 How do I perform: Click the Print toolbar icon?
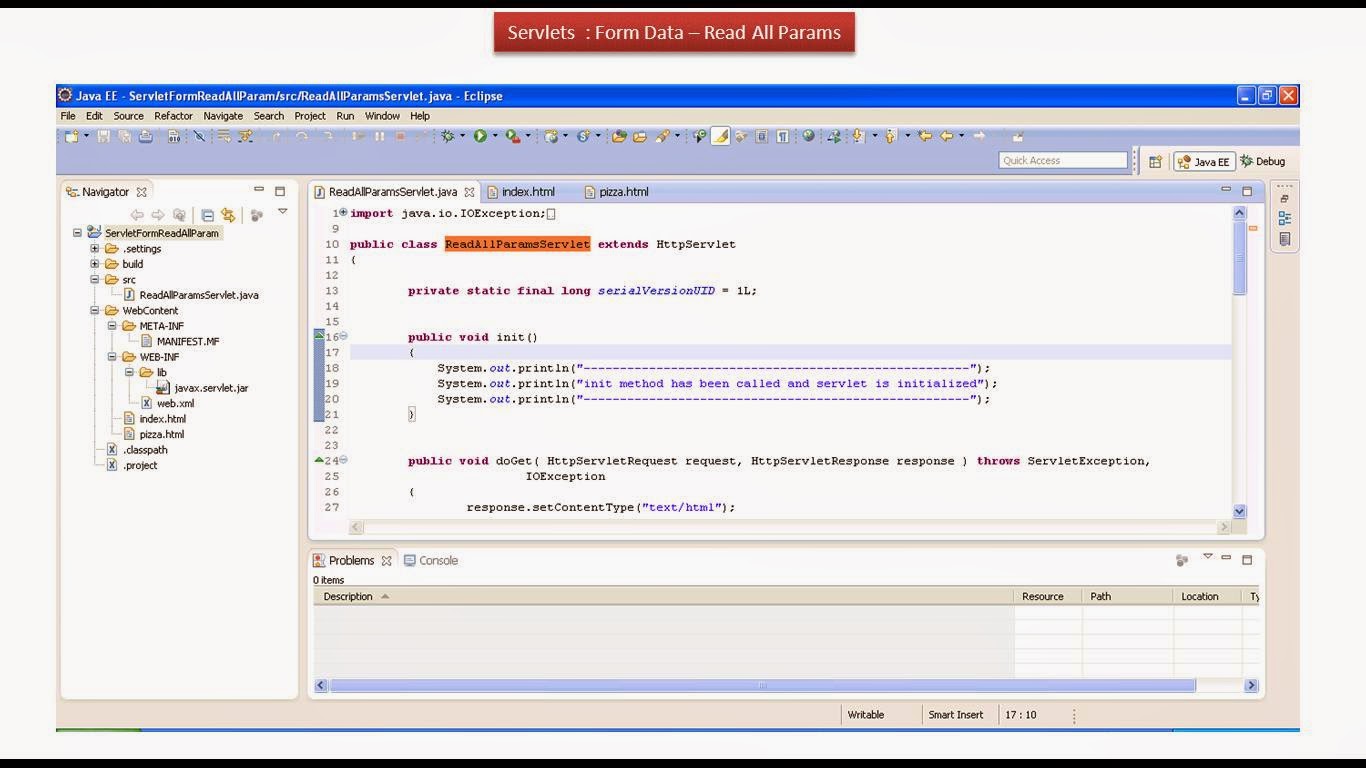tap(146, 137)
